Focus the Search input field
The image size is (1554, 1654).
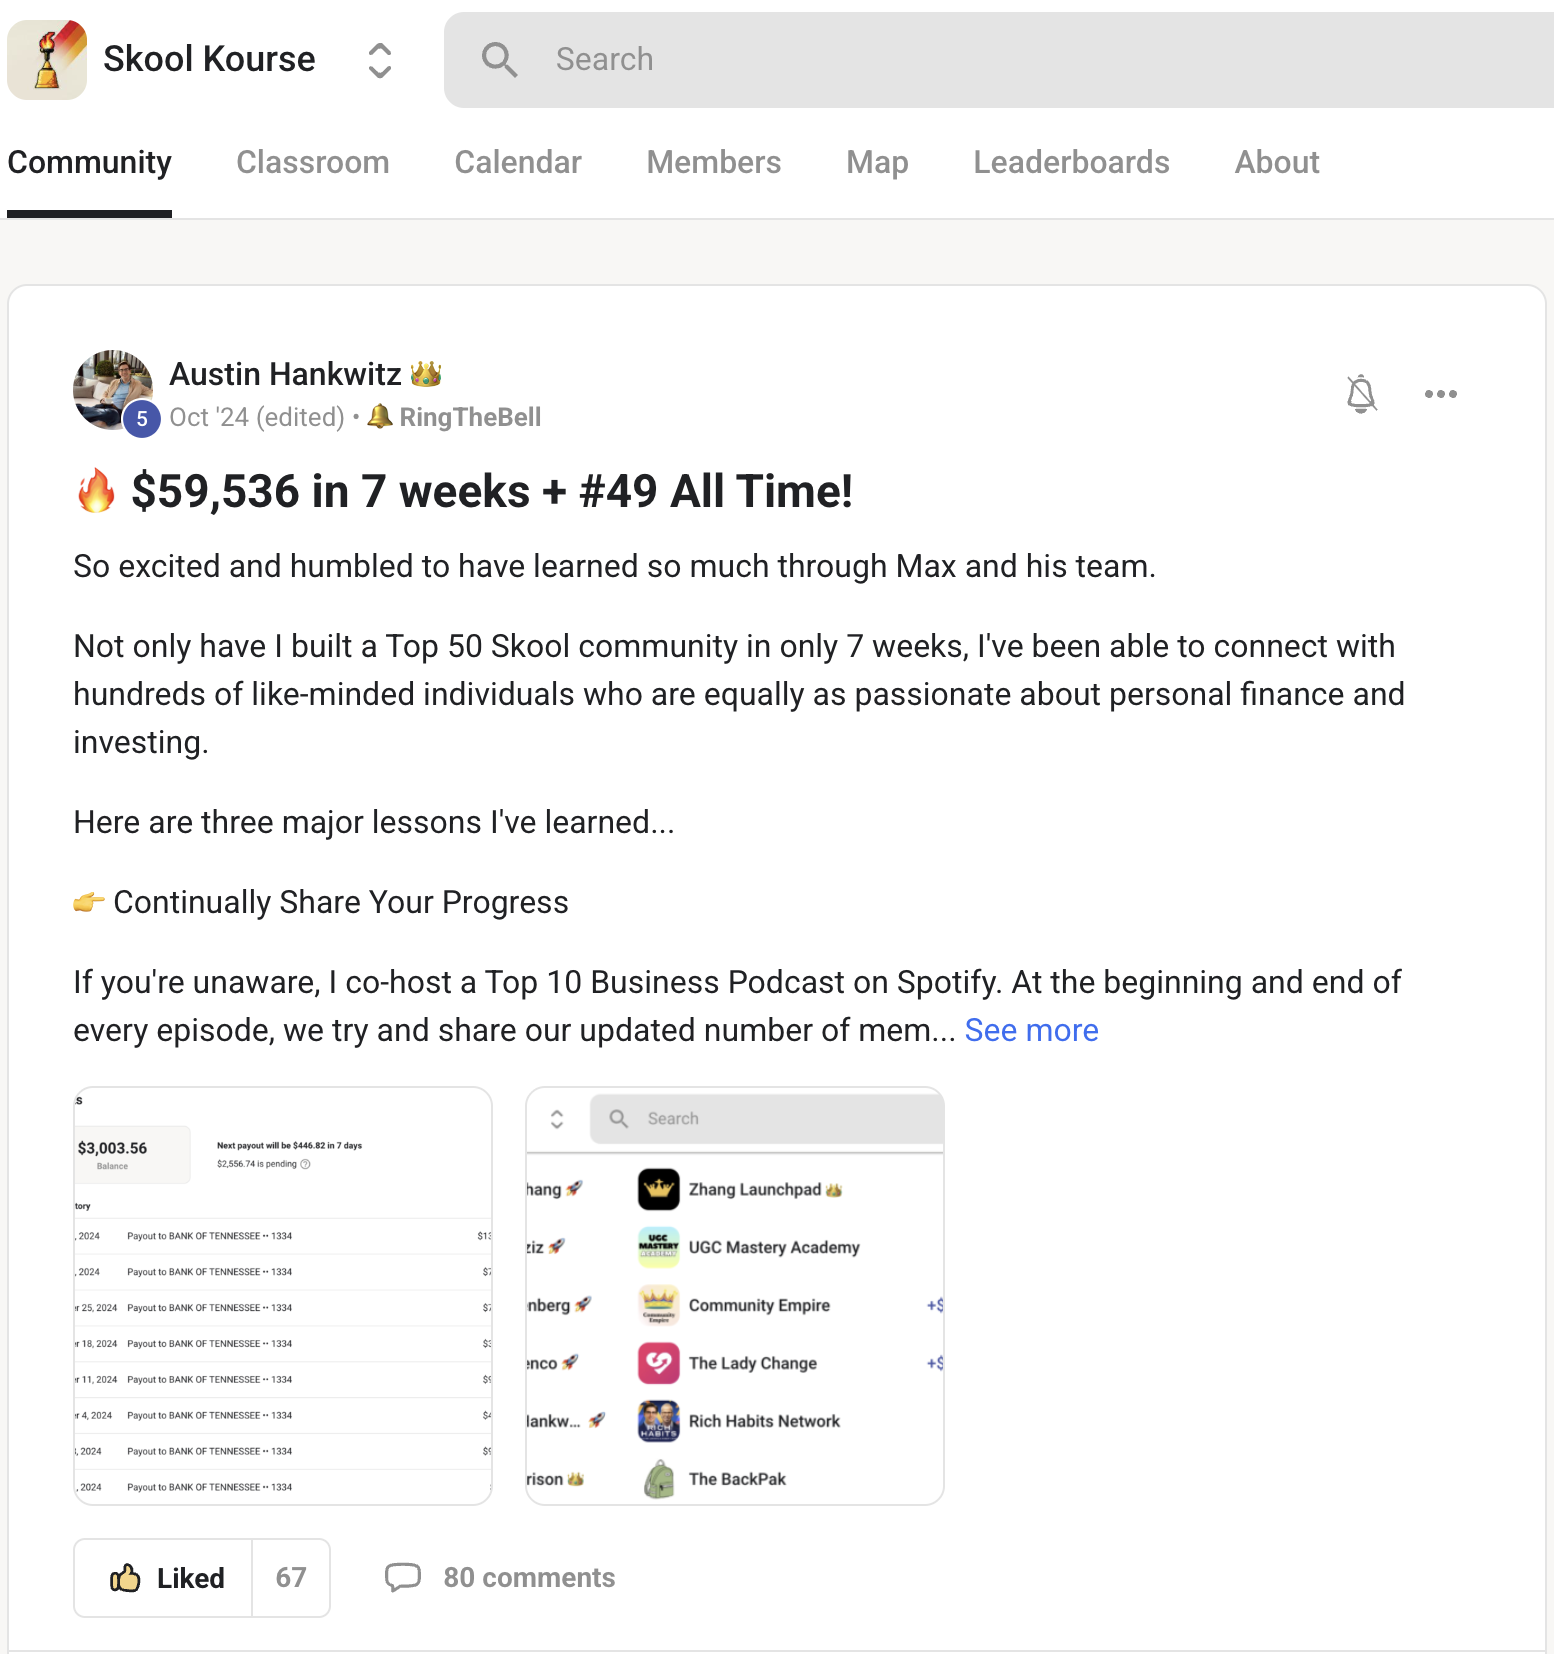click(1000, 60)
